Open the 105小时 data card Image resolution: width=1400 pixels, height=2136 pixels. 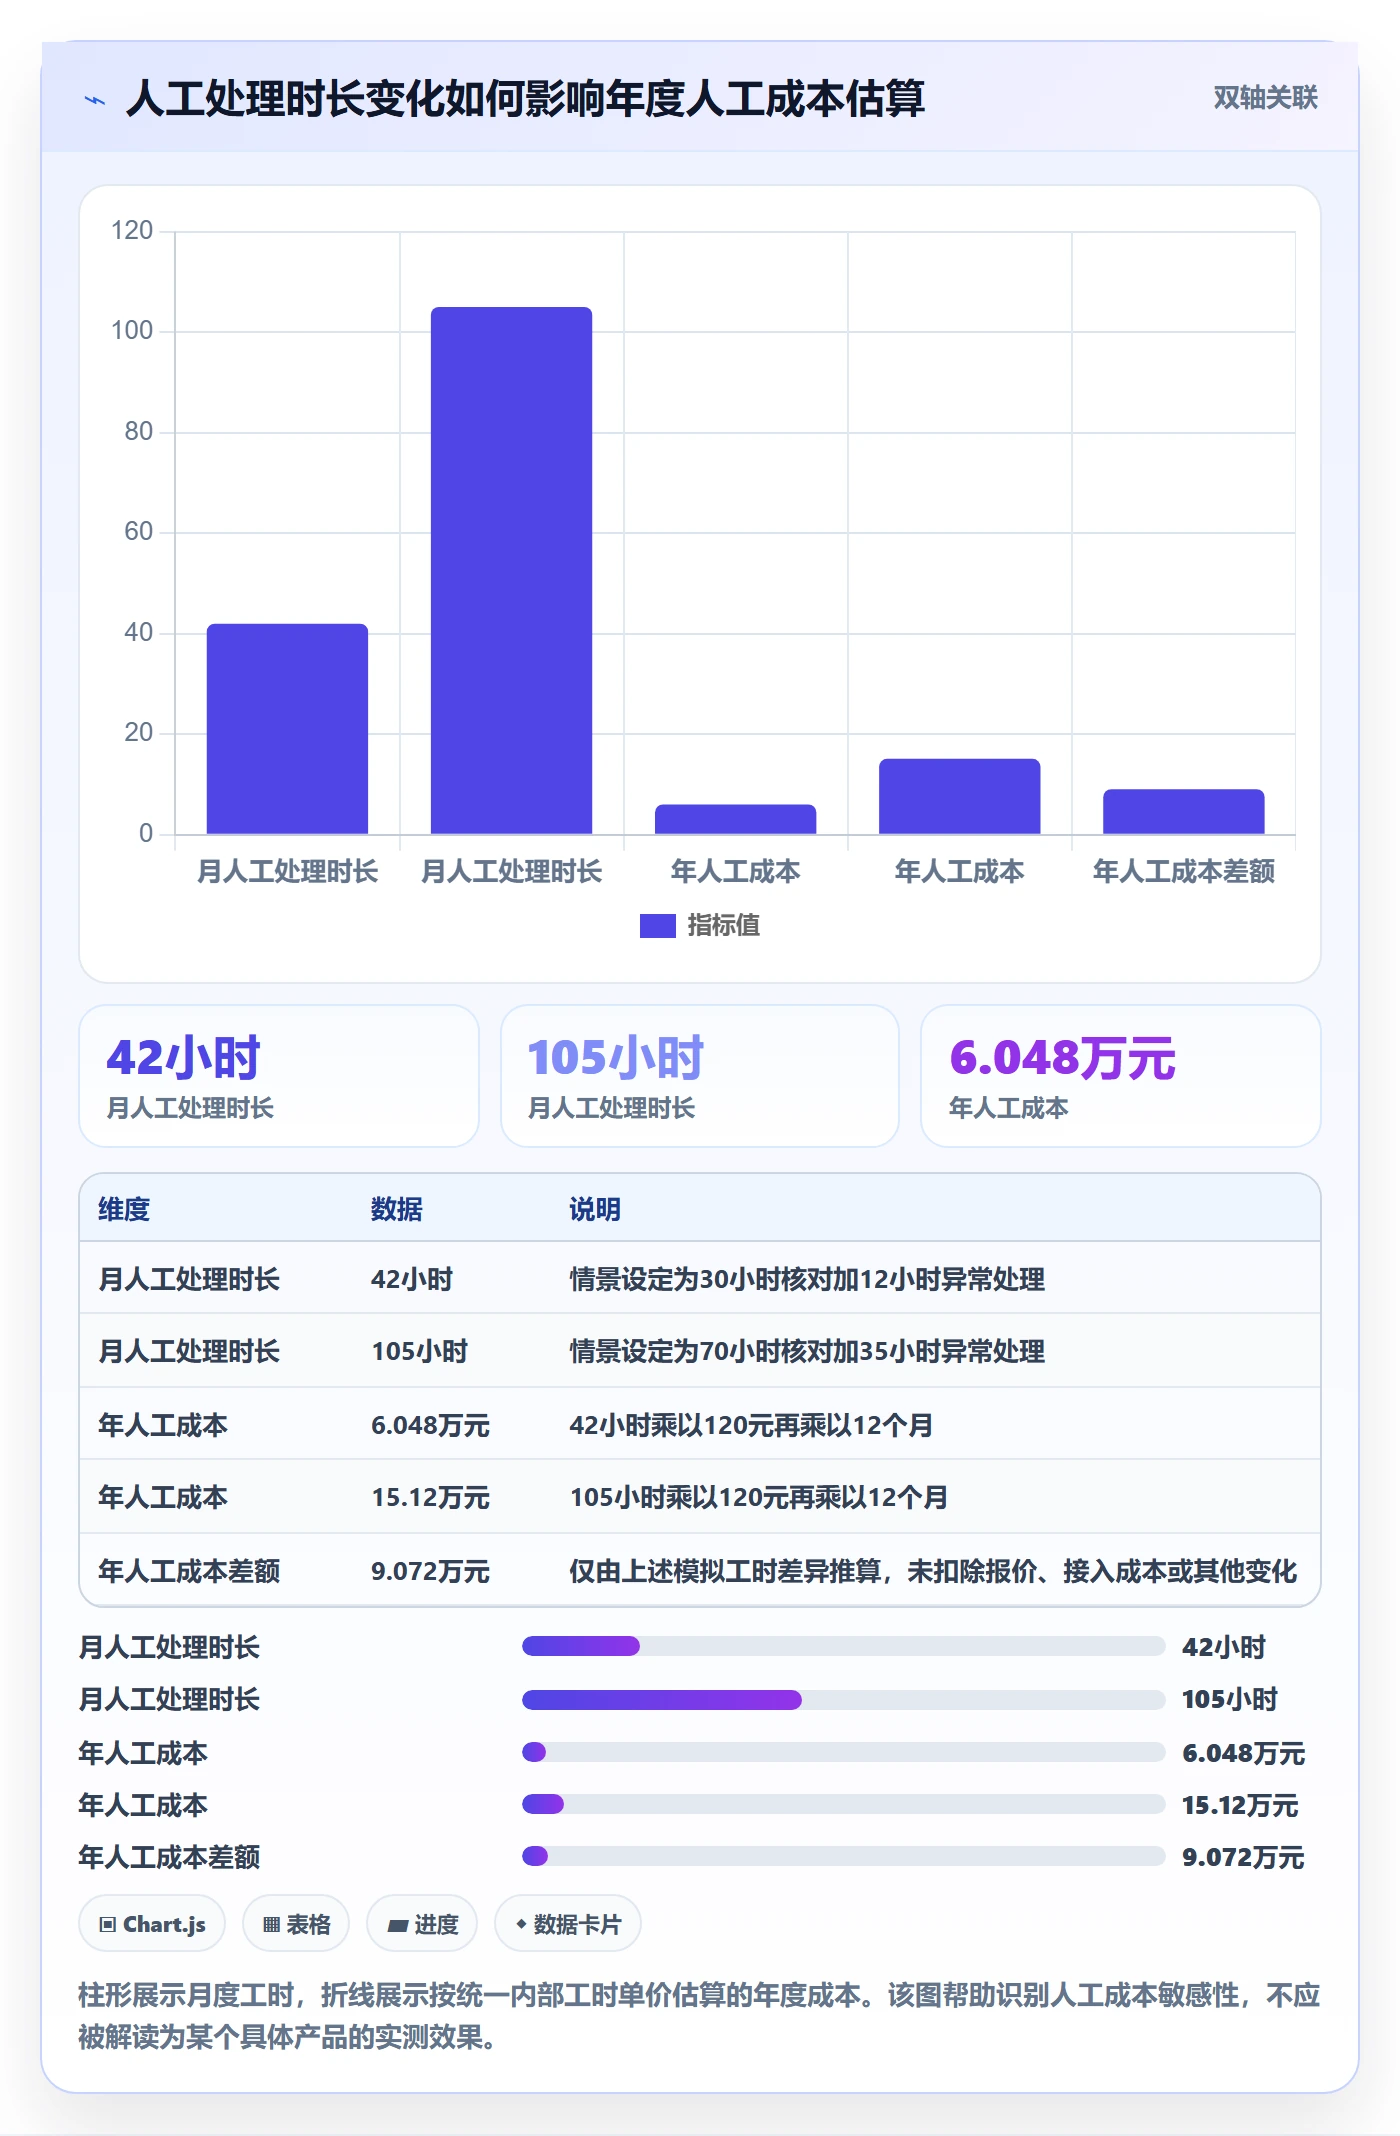700,1076
